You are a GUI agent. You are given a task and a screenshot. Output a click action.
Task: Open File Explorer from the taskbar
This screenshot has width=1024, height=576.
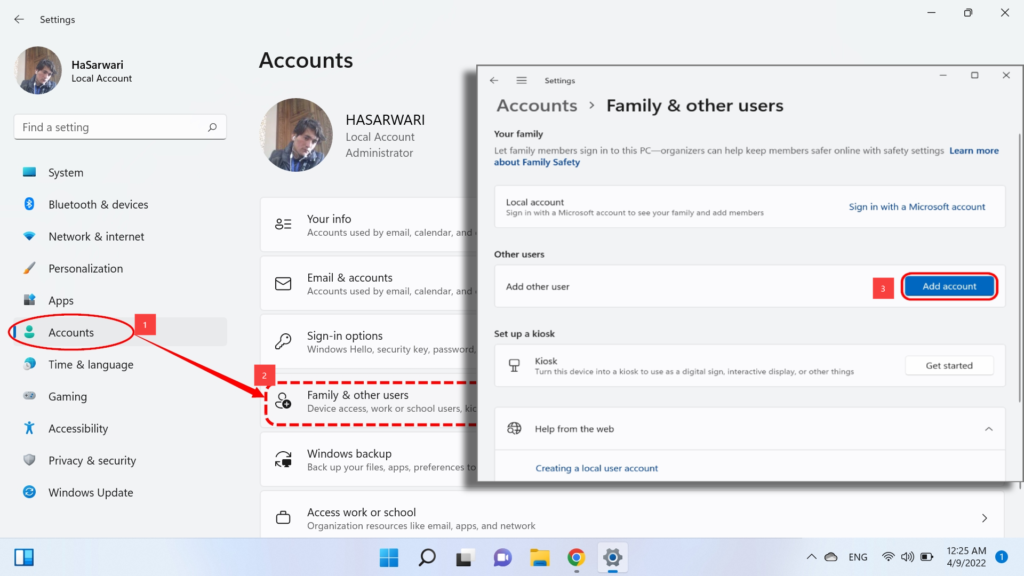[539, 557]
